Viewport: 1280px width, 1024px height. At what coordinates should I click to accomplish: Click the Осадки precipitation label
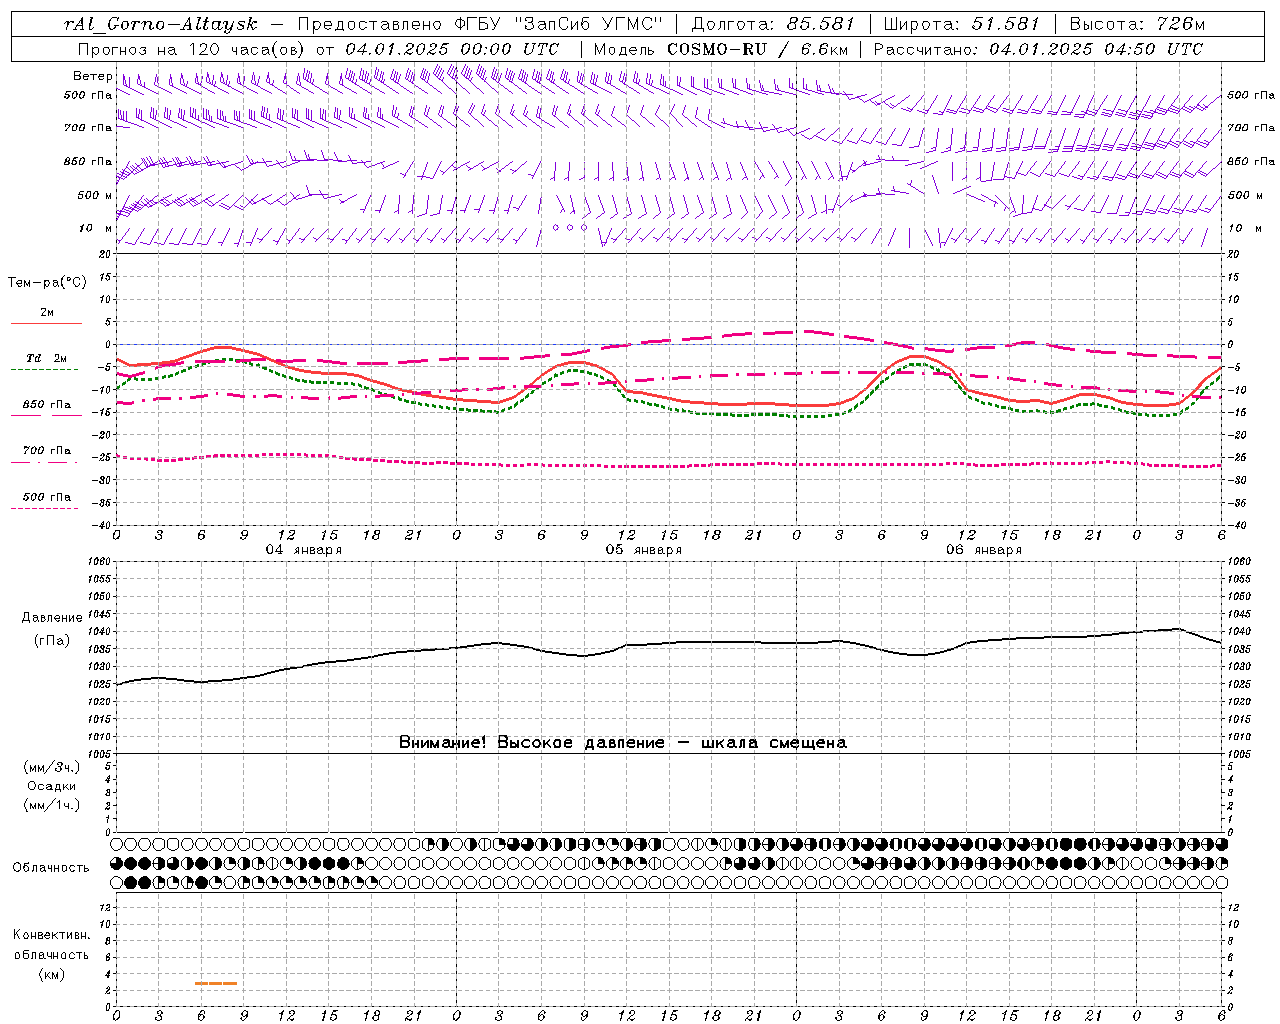pyautogui.click(x=52, y=786)
